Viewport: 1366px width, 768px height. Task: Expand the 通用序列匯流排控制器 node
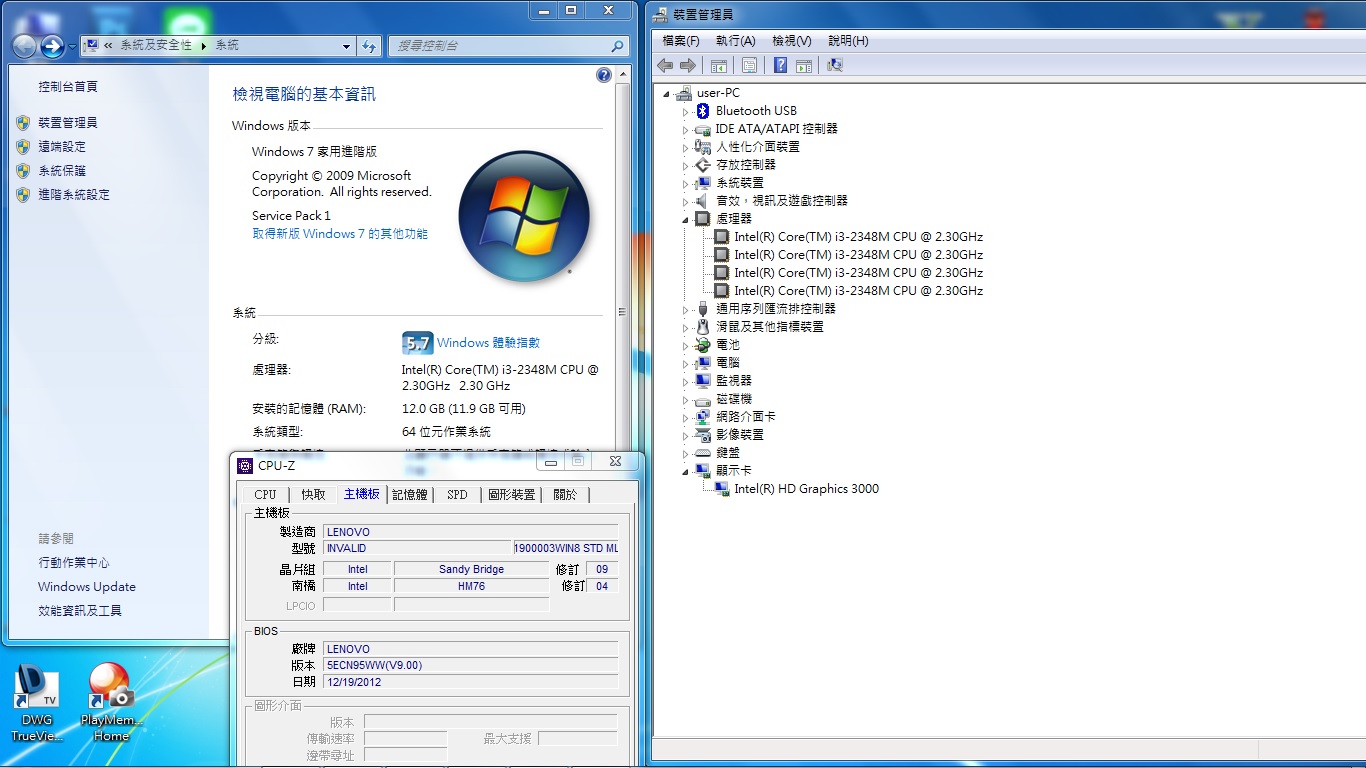(x=686, y=310)
